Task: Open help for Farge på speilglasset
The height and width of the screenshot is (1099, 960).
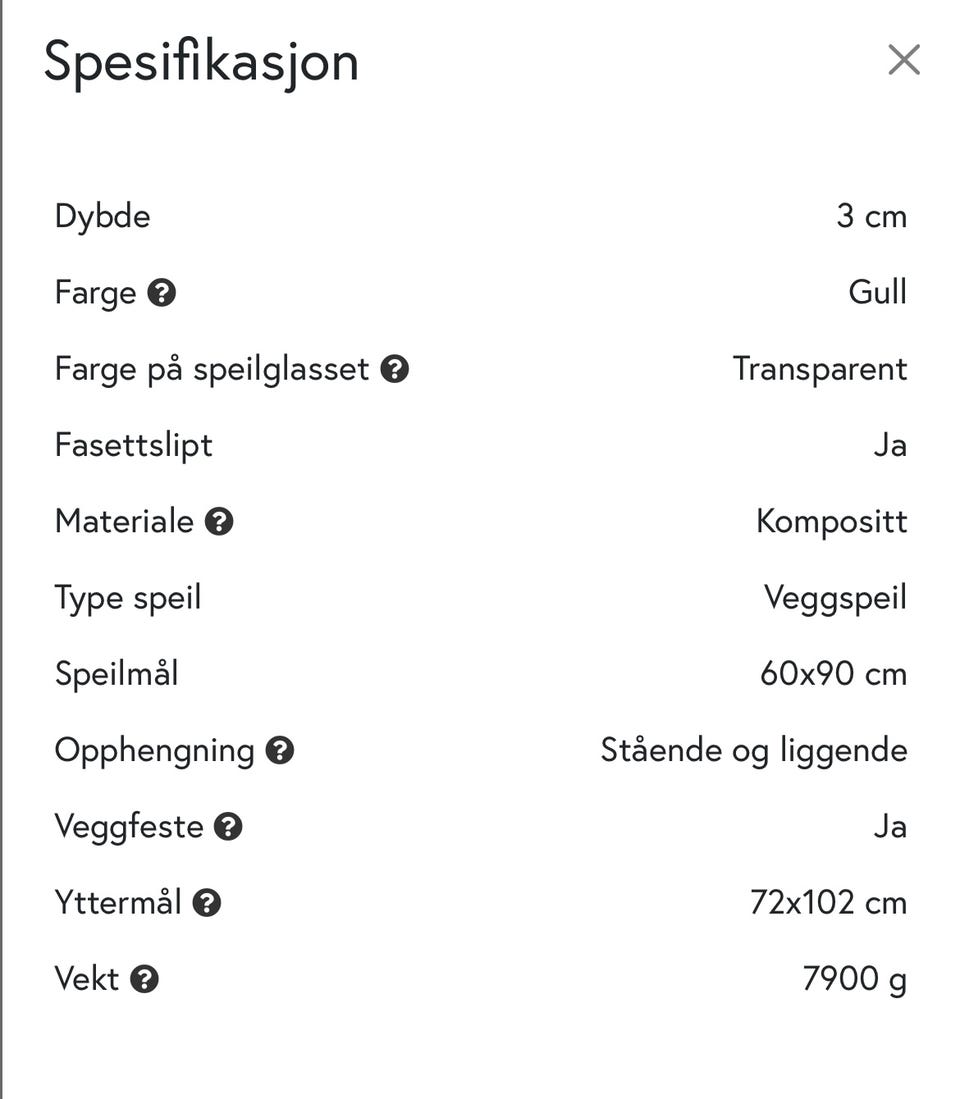Action: click(x=395, y=370)
